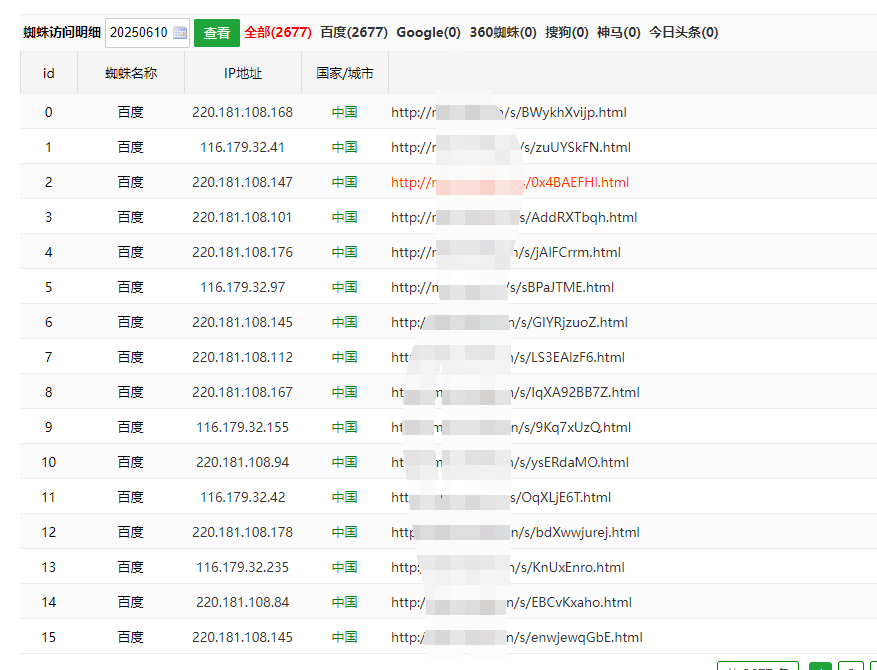Select the 搜狗(0) filter tab
Viewport: 877px width, 670px height.
[x=567, y=32]
